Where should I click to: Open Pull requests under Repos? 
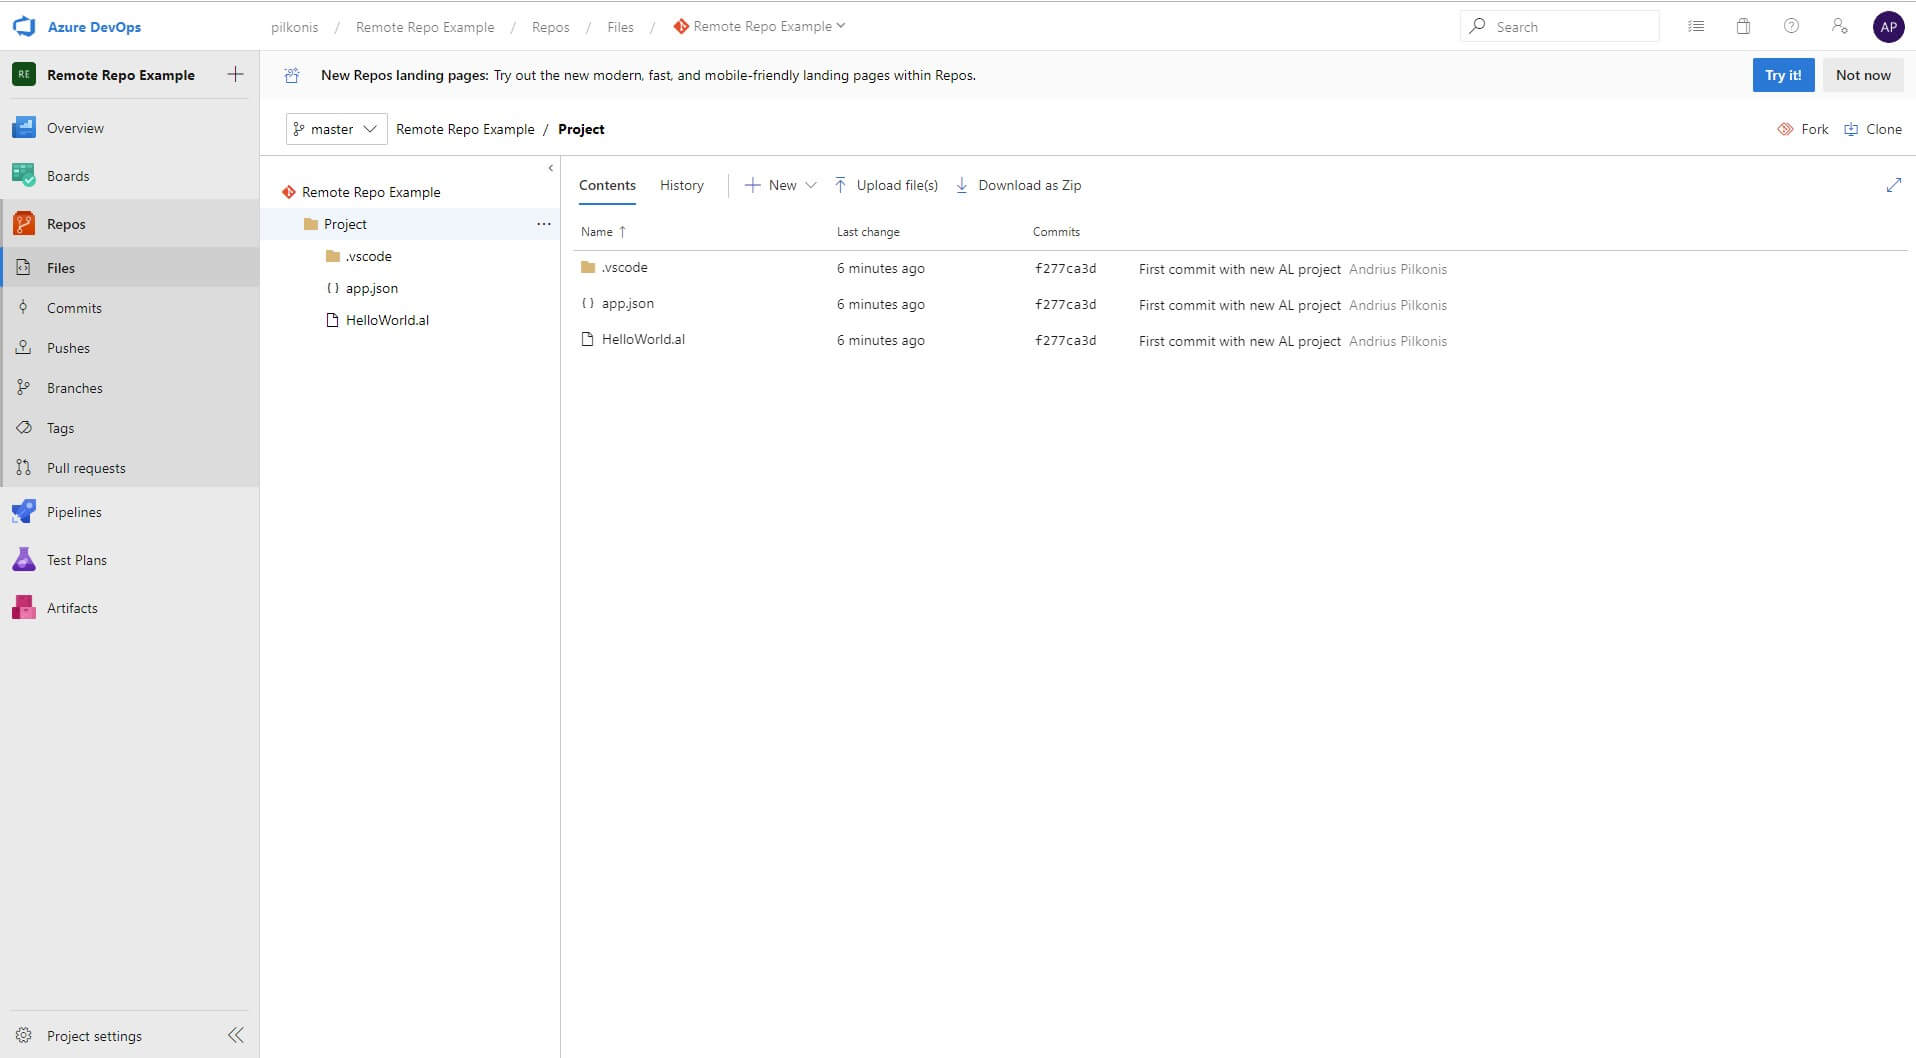(130, 468)
